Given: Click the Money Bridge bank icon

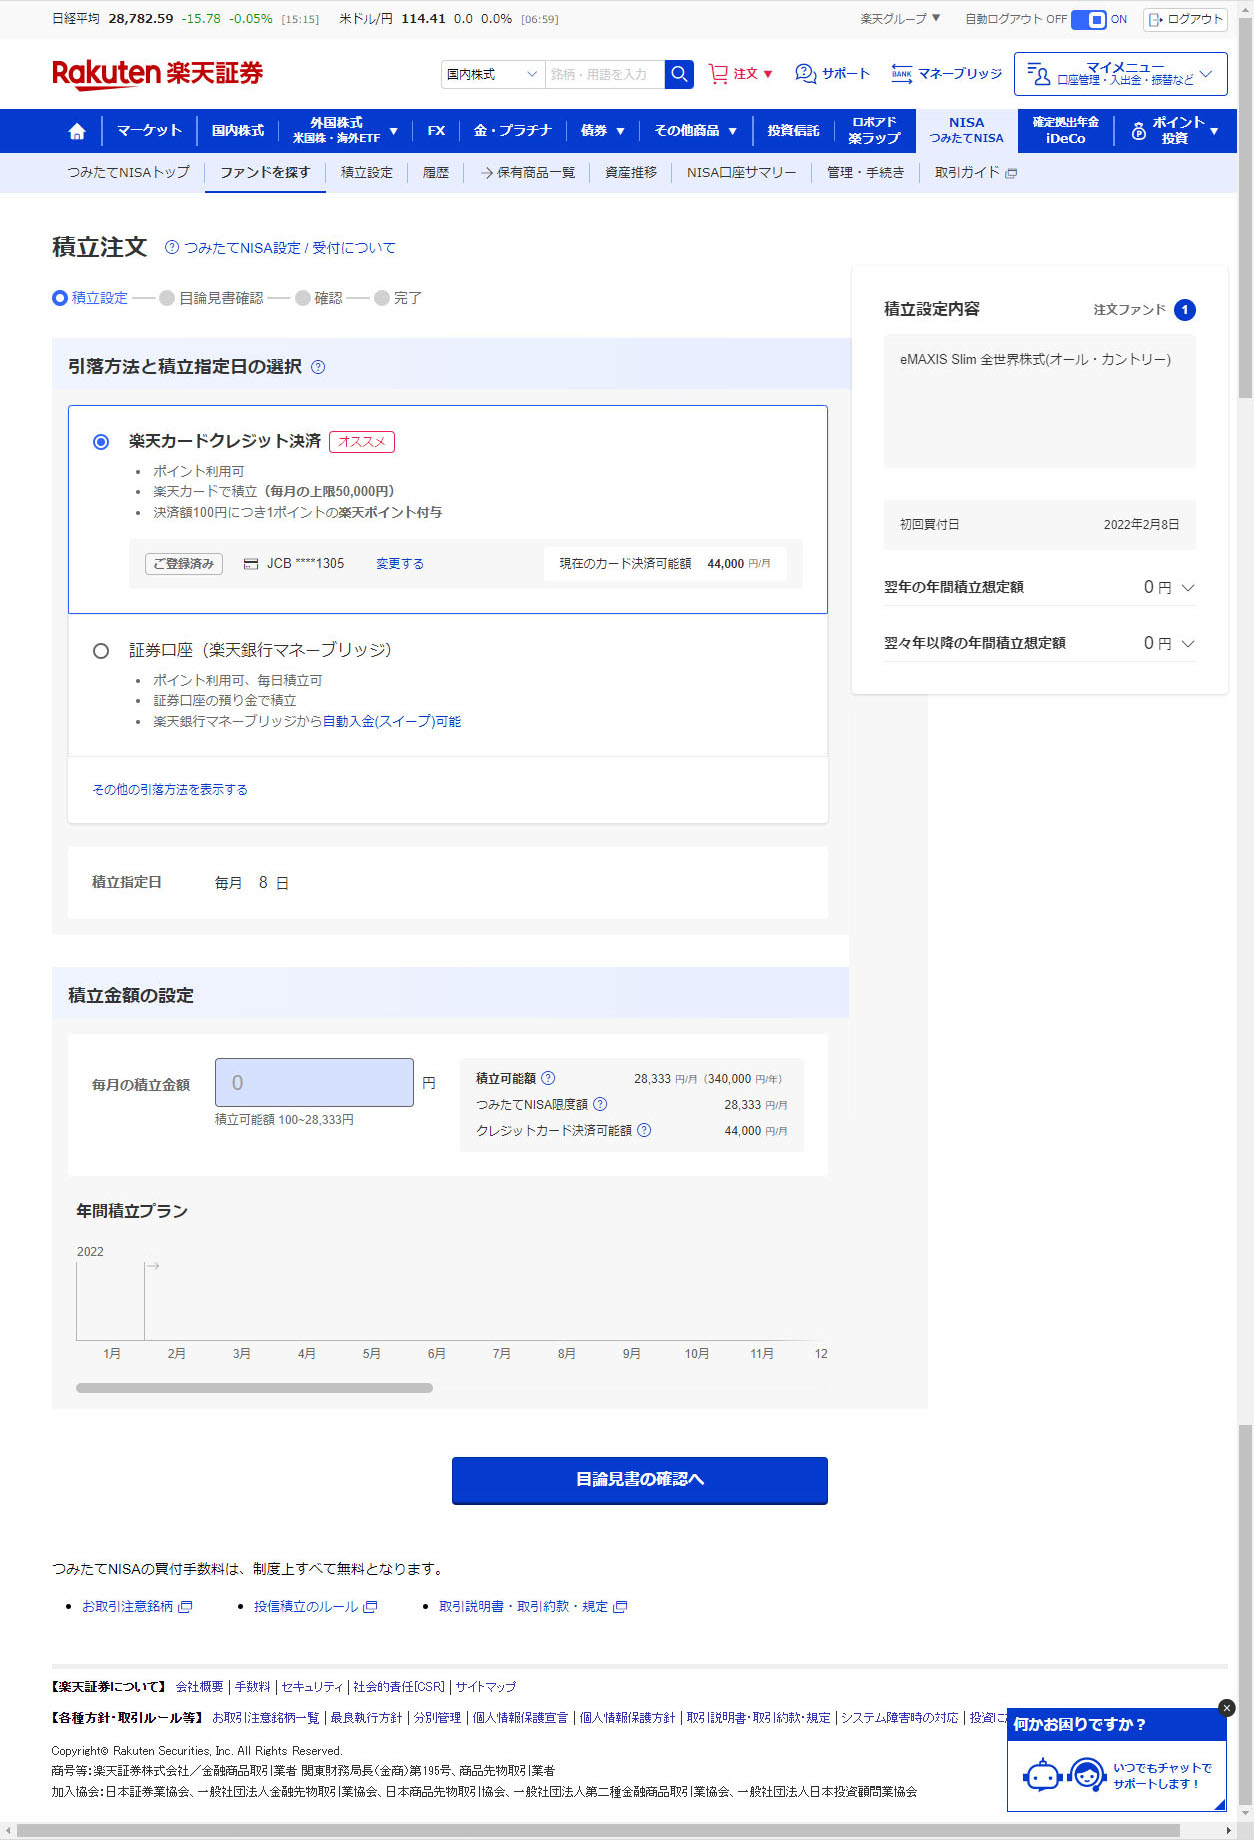Looking at the screenshot, I should click(x=901, y=74).
